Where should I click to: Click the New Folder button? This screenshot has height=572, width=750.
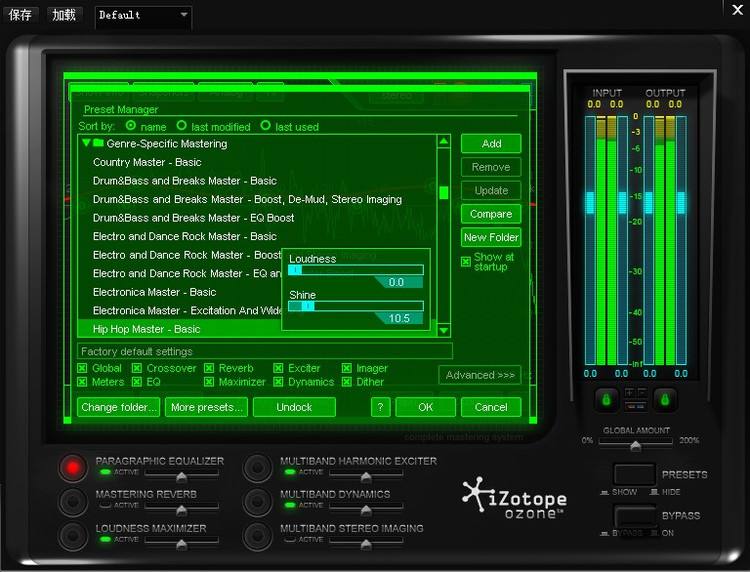coord(491,237)
